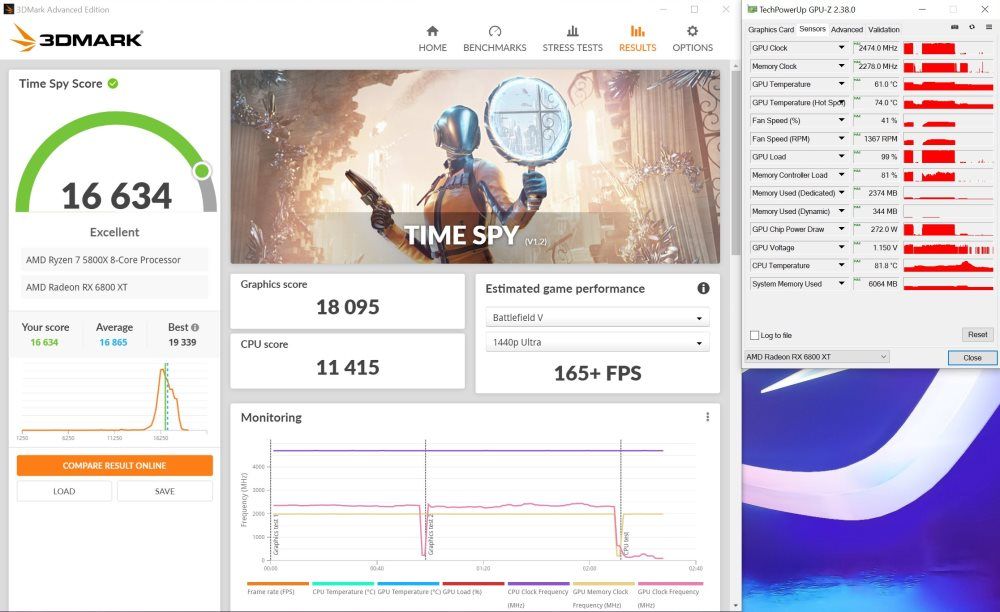Open the 3DMark Home screen
The width and height of the screenshot is (1000, 612).
pyautogui.click(x=432, y=38)
